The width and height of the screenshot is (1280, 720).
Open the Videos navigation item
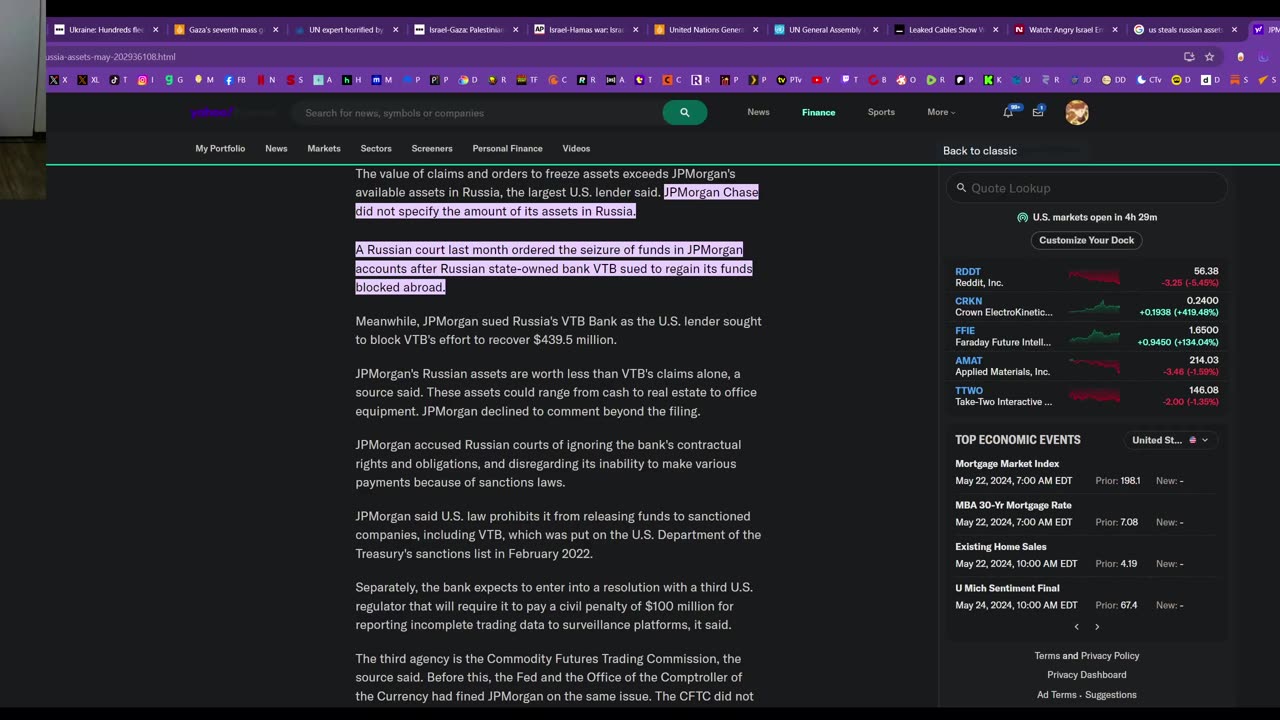click(576, 148)
